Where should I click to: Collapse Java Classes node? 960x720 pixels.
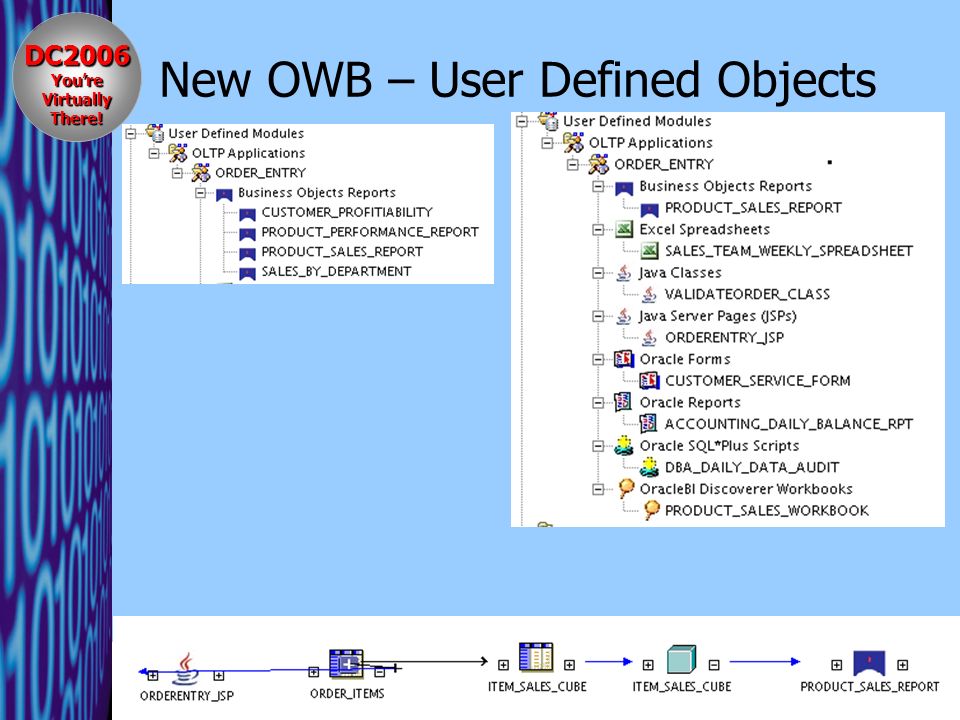pos(598,273)
